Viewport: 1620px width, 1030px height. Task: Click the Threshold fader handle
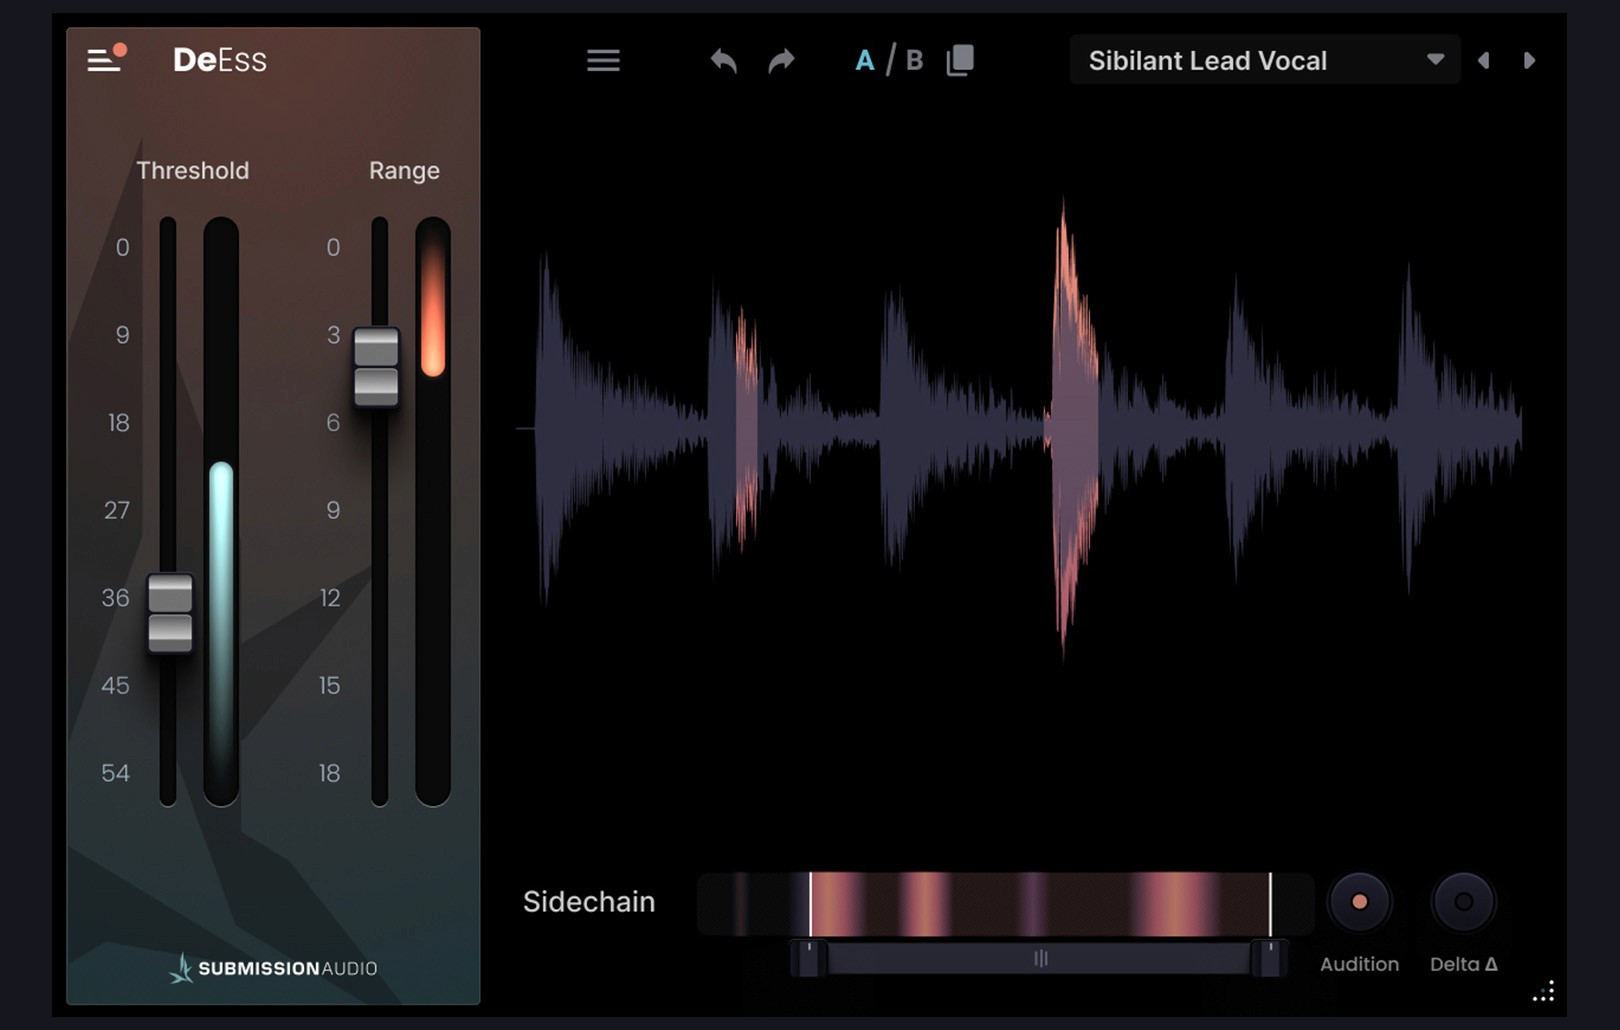pos(172,613)
